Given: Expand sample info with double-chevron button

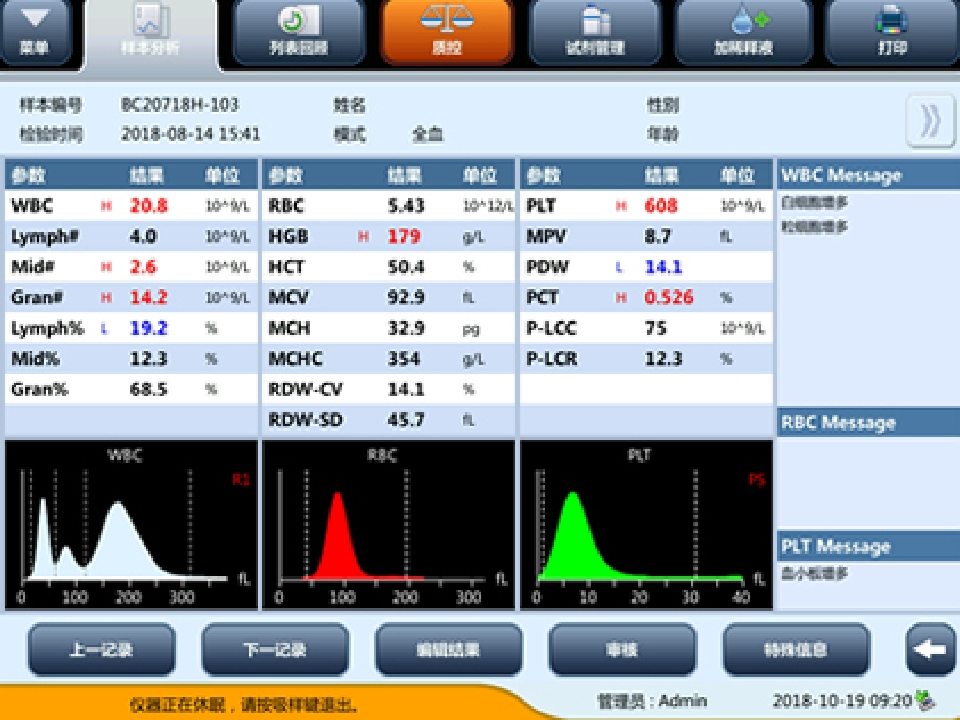Looking at the screenshot, I should (929, 120).
